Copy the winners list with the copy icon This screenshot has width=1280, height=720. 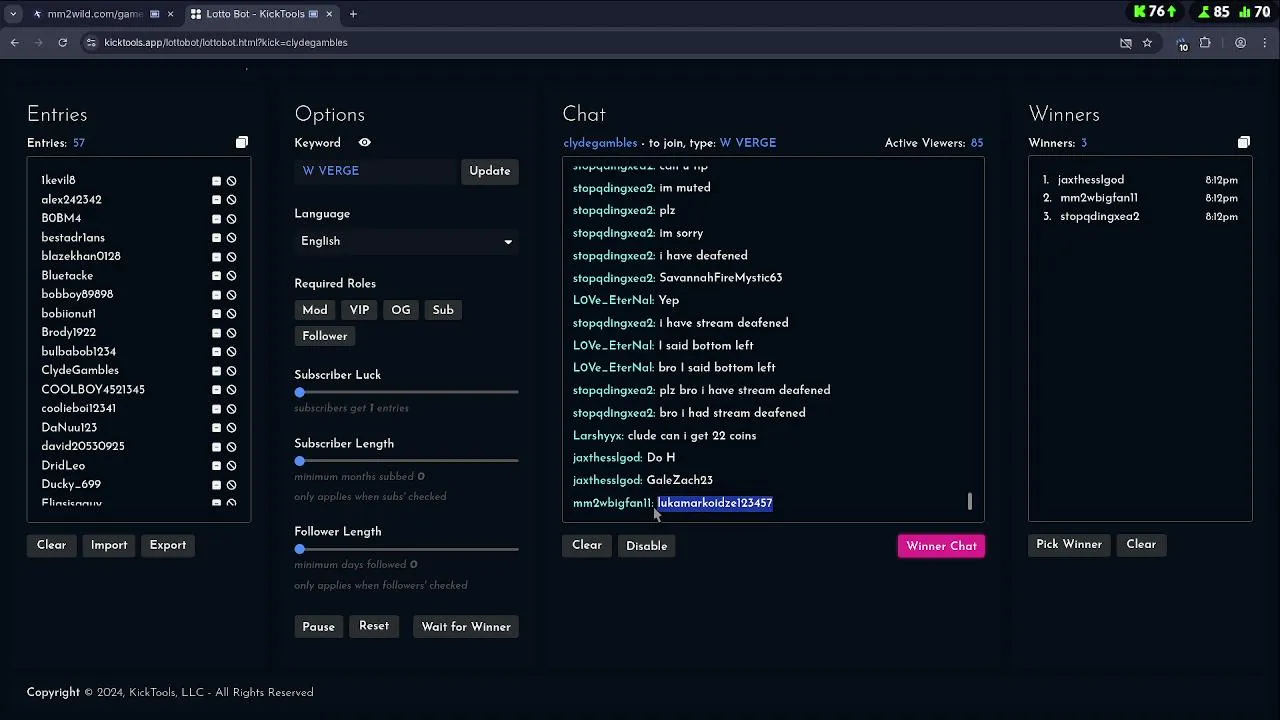tap(1244, 143)
